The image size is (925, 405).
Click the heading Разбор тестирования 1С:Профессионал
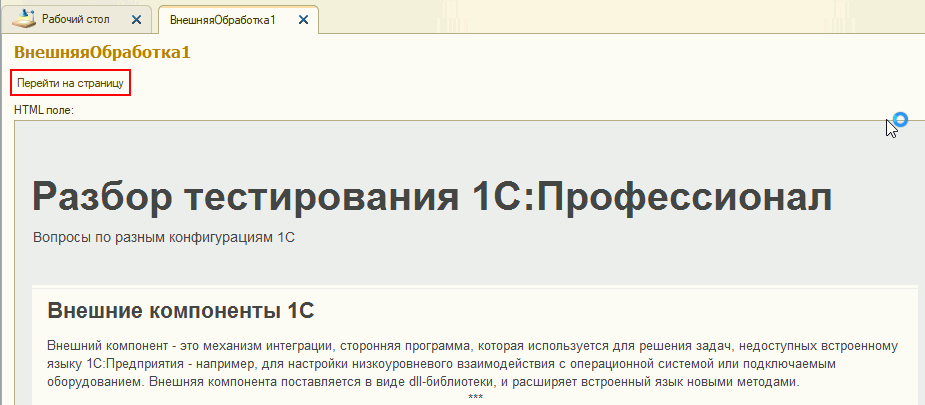[x=432, y=196]
